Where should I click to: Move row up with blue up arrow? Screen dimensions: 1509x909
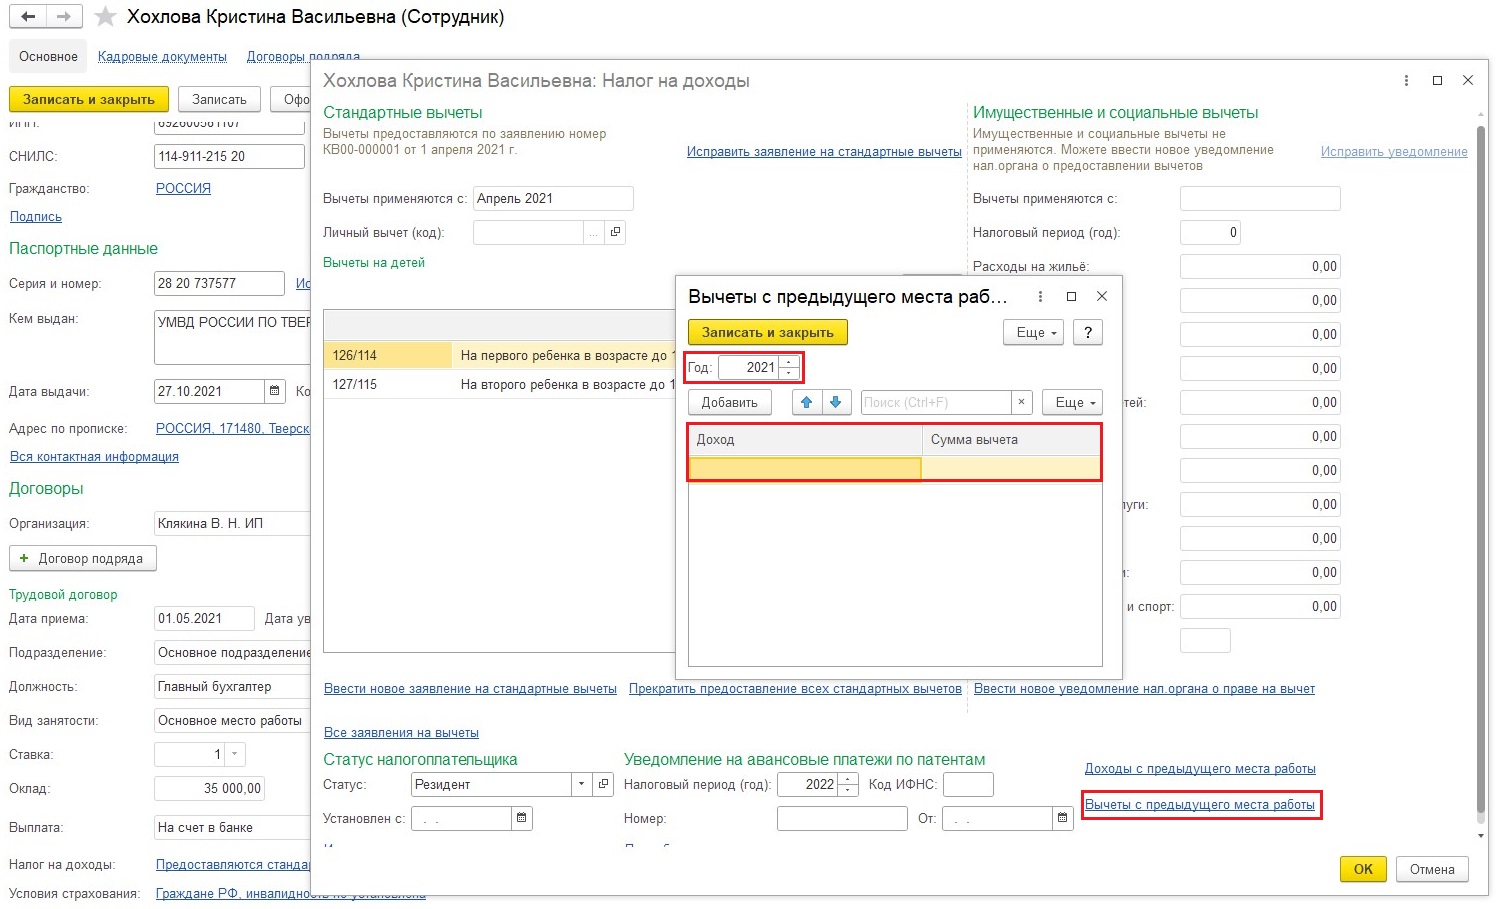pyautogui.click(x=807, y=402)
